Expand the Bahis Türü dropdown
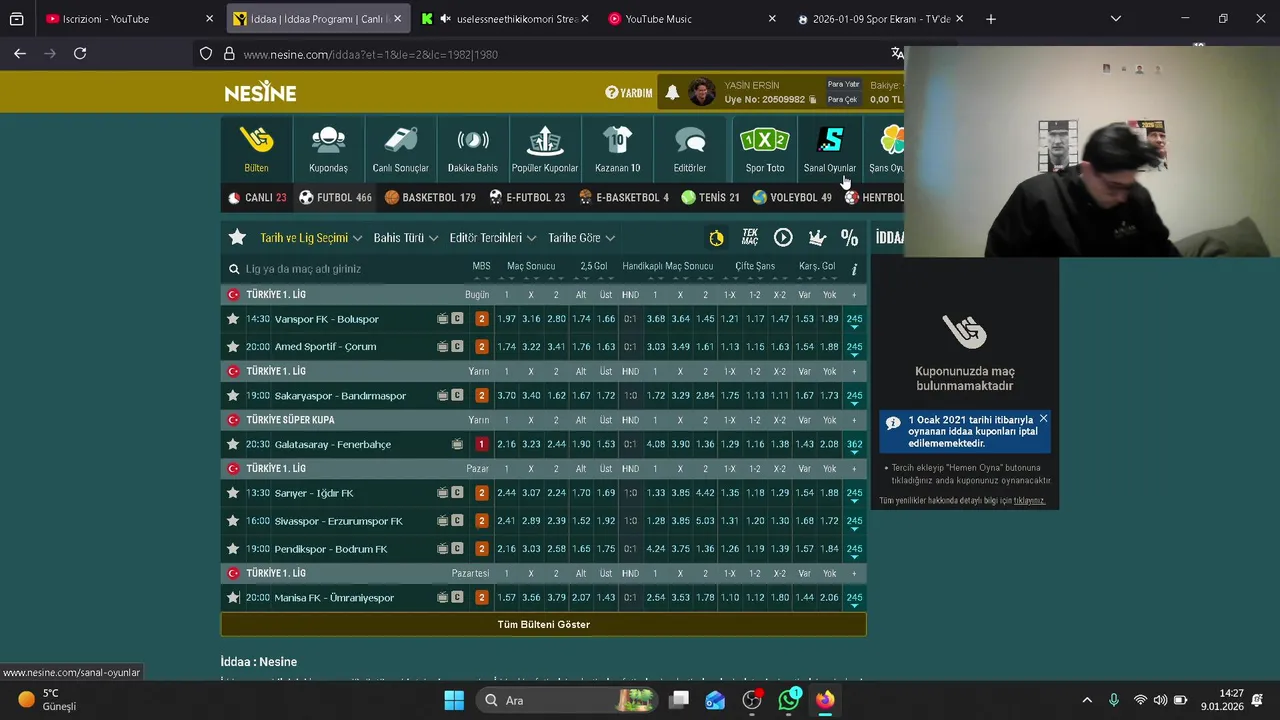 pyautogui.click(x=406, y=238)
